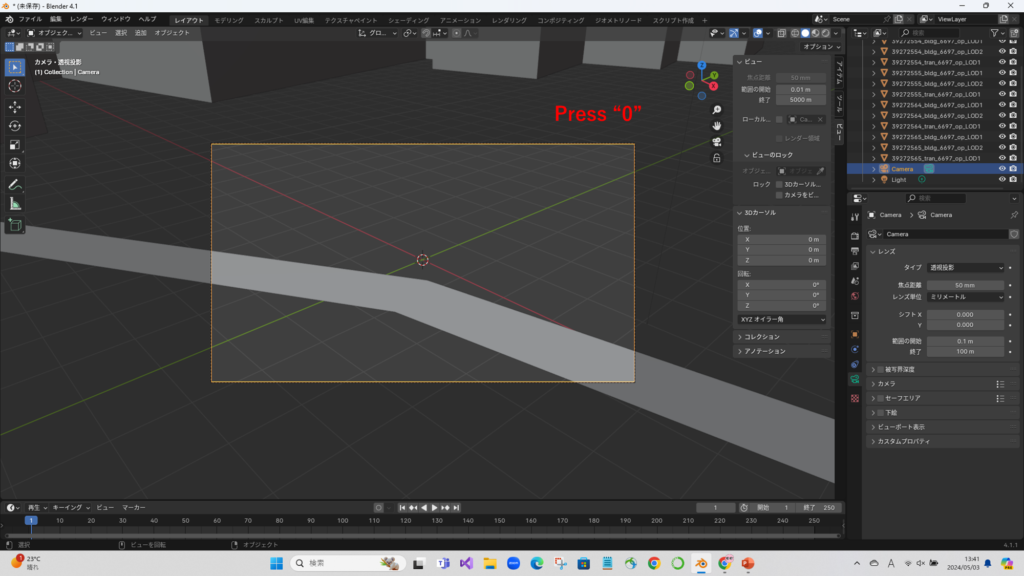The width and height of the screenshot is (1024, 576).
Task: Select the Rotate tool in left toolbar
Action: click(15, 126)
